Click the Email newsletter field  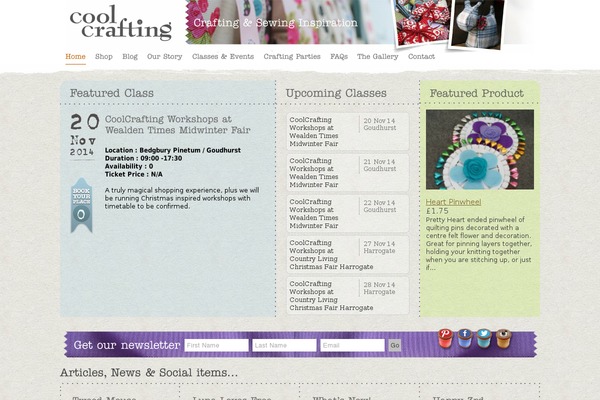coord(352,345)
